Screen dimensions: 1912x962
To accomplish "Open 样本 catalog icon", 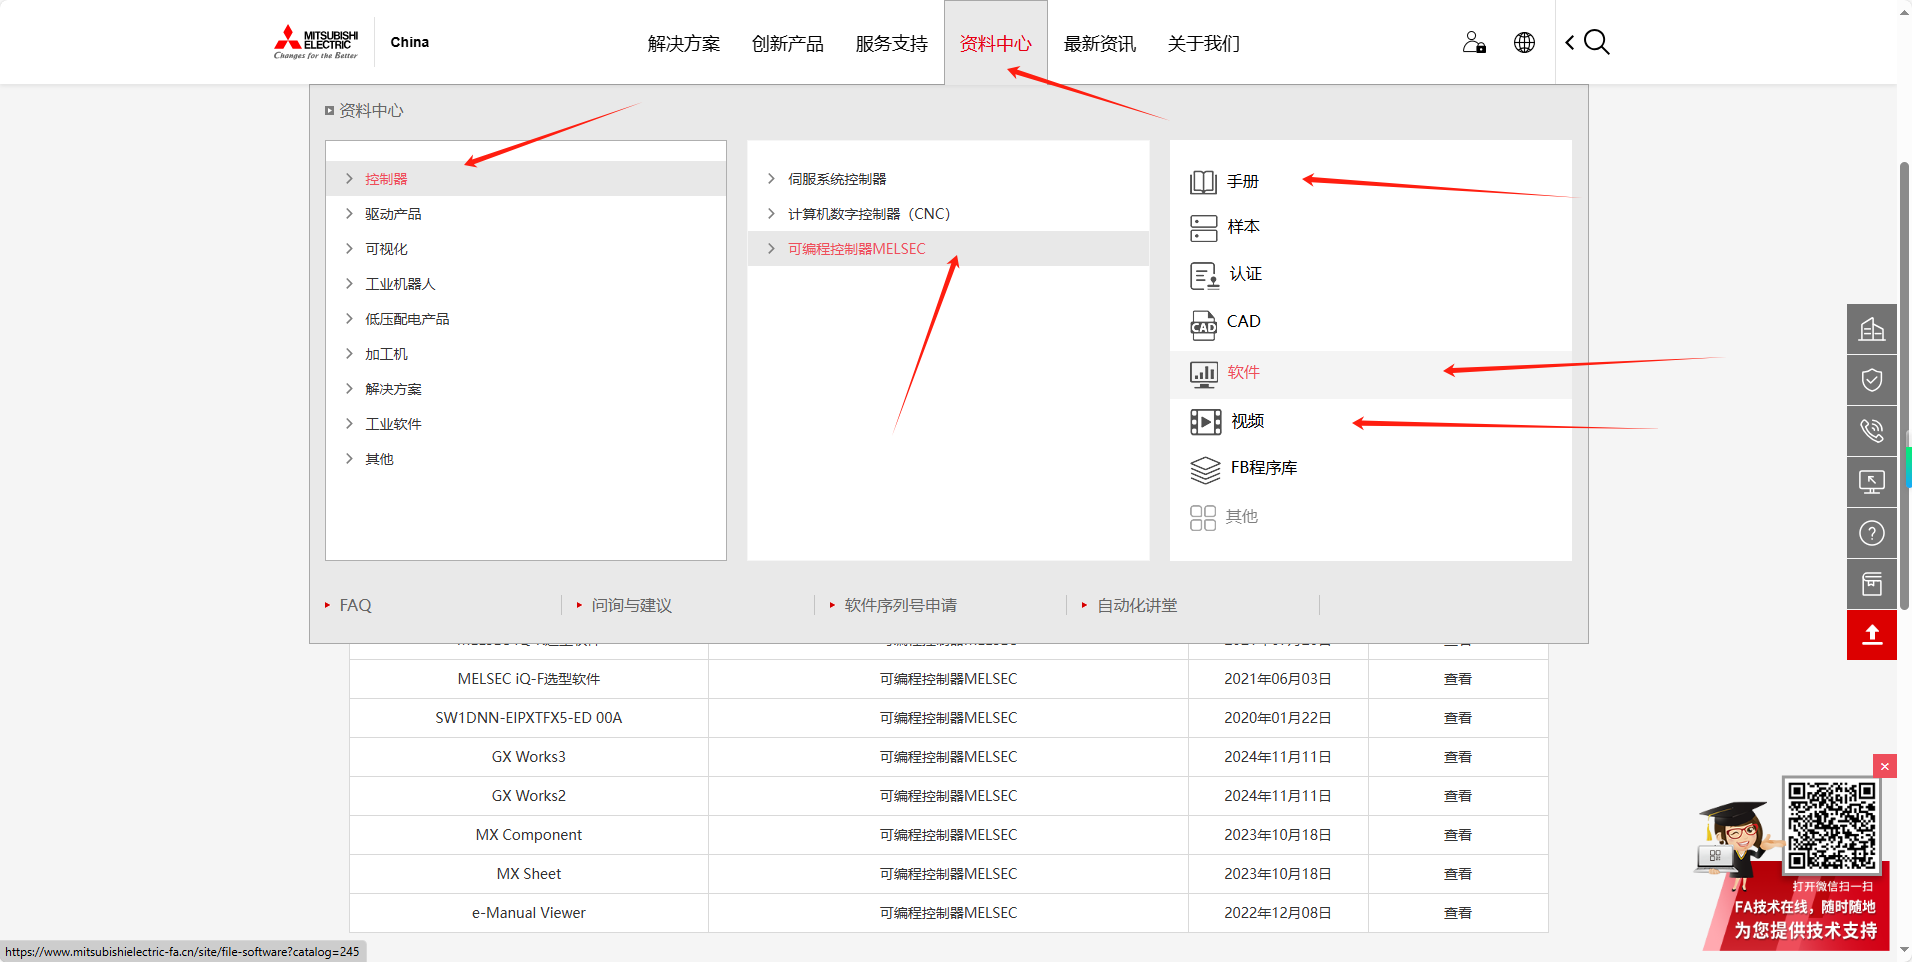I will point(1203,228).
